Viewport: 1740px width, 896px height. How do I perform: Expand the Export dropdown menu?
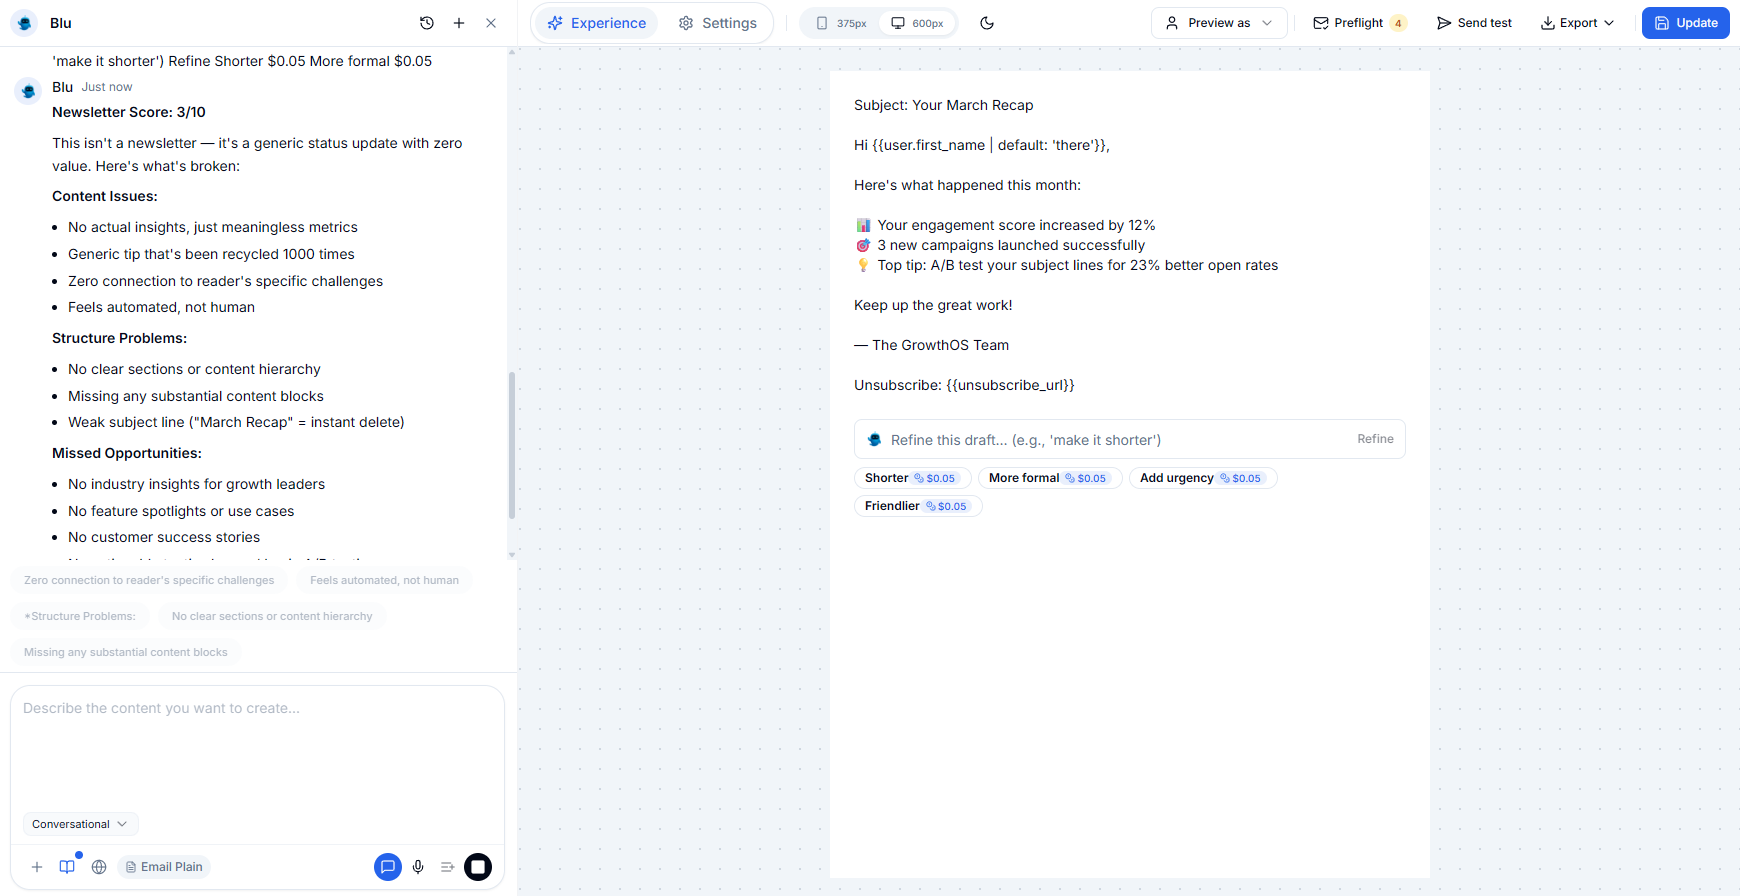point(1577,23)
